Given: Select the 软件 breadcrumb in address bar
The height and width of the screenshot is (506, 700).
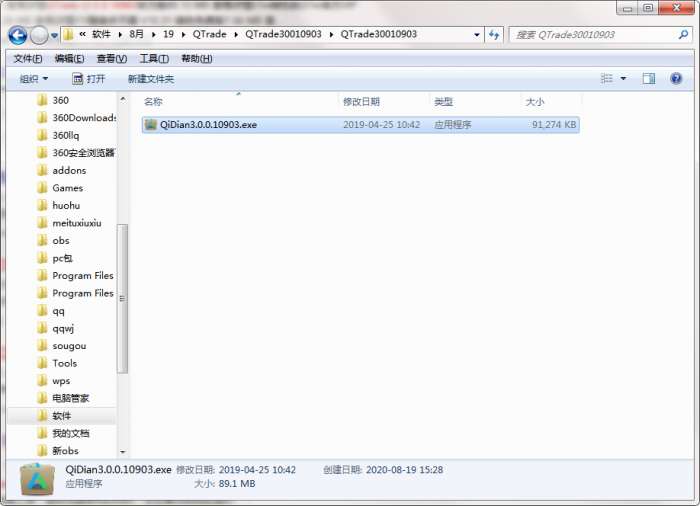Looking at the screenshot, I should pos(101,34).
